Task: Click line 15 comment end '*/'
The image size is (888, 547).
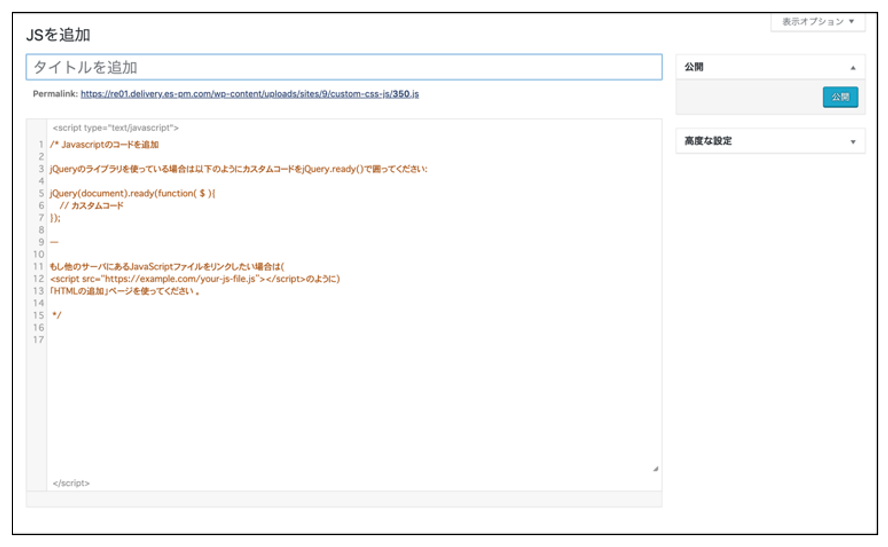Action: click(x=56, y=315)
